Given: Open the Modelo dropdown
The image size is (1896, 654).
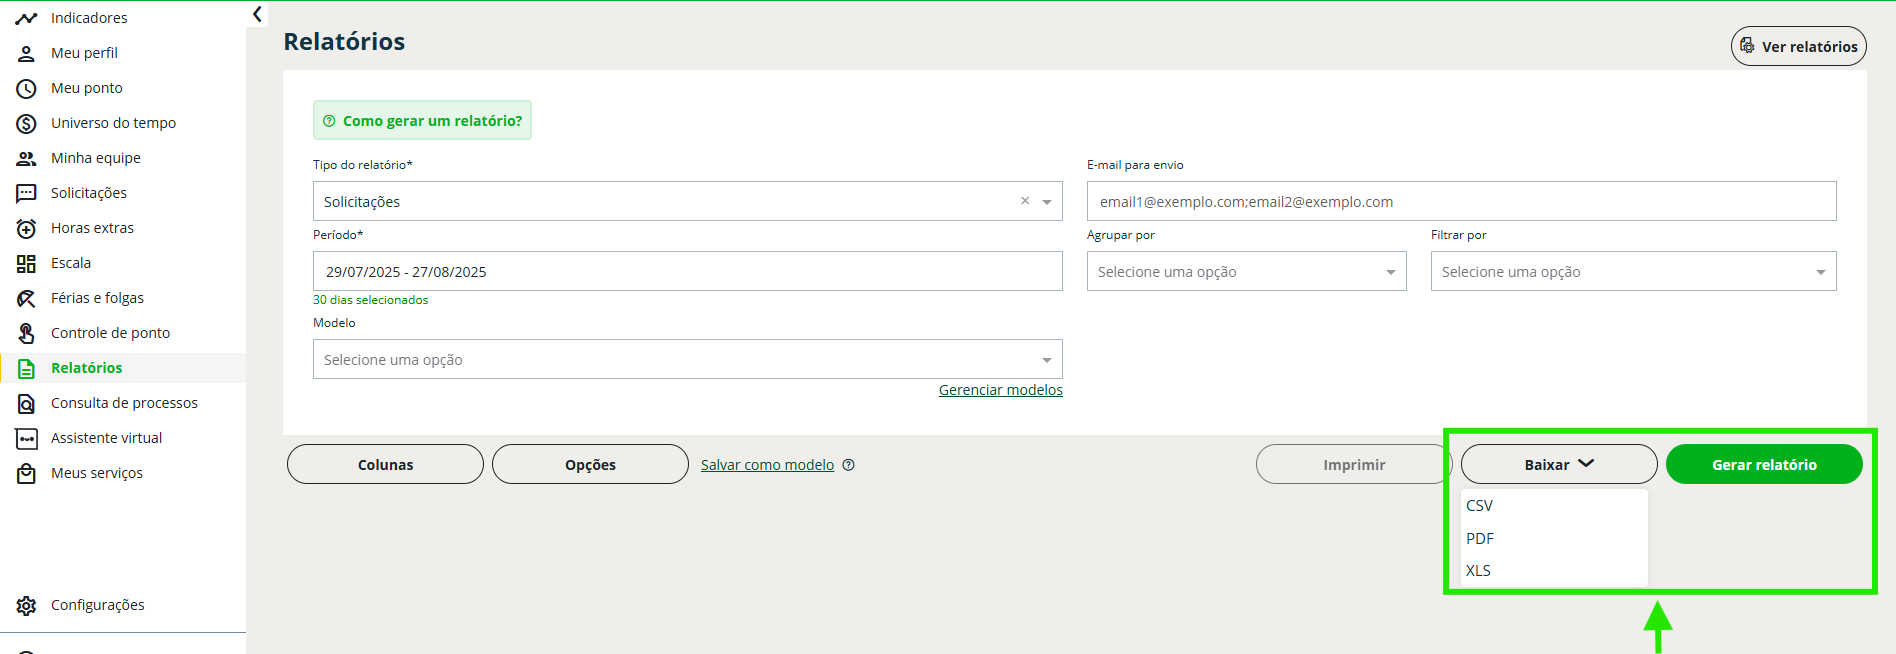Looking at the screenshot, I should (x=687, y=360).
